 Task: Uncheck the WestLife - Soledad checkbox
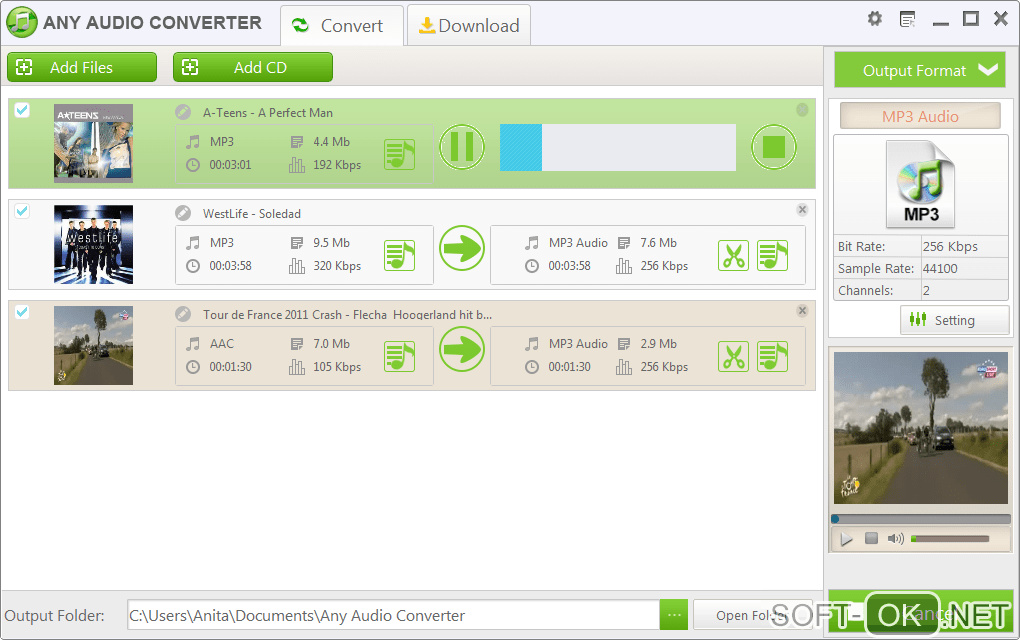22,211
